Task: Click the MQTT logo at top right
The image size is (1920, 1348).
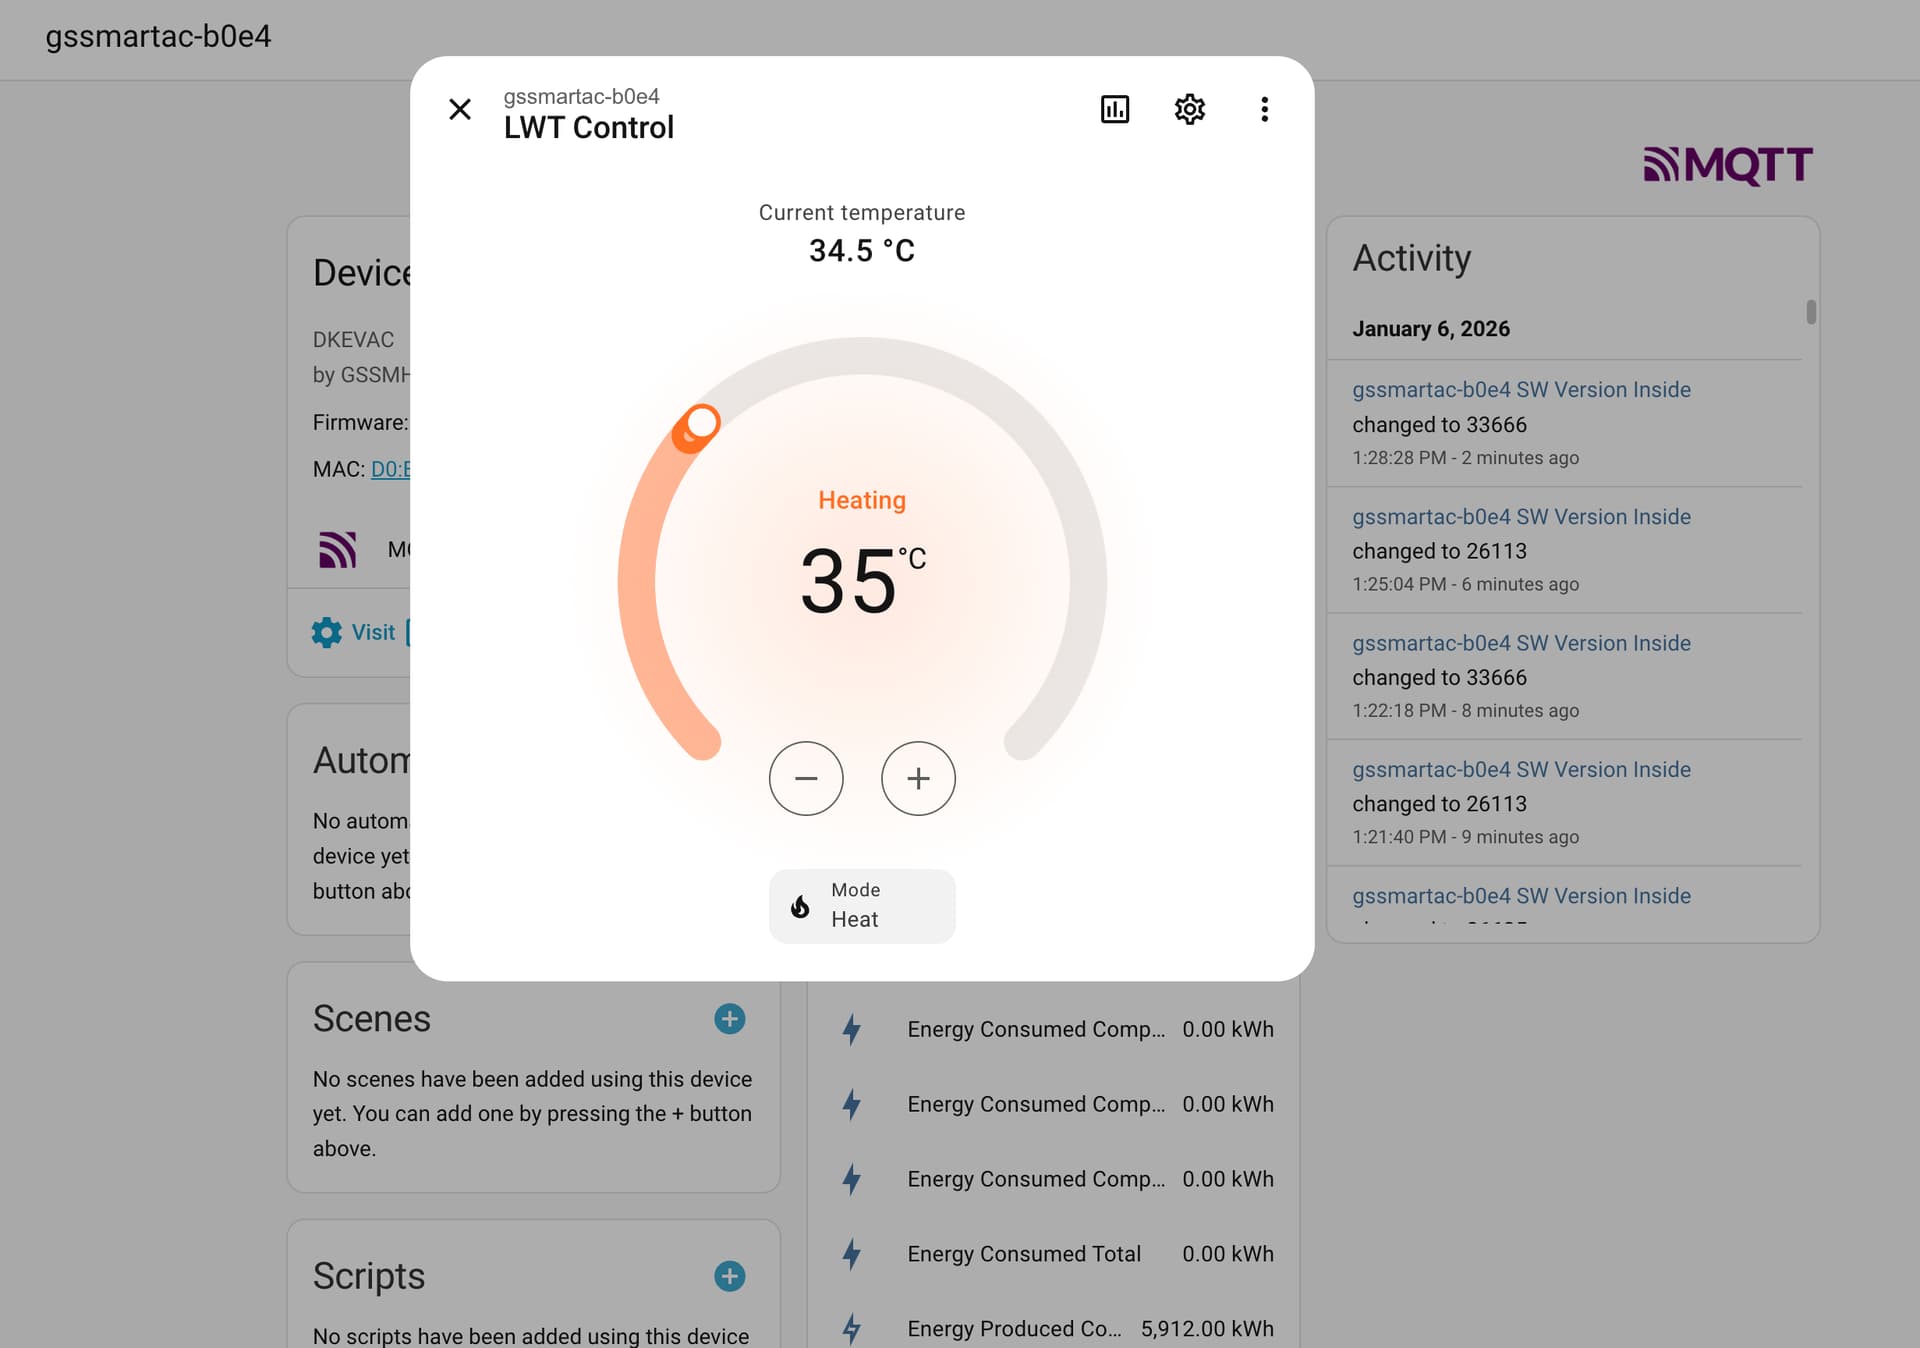Action: pos(1728,165)
